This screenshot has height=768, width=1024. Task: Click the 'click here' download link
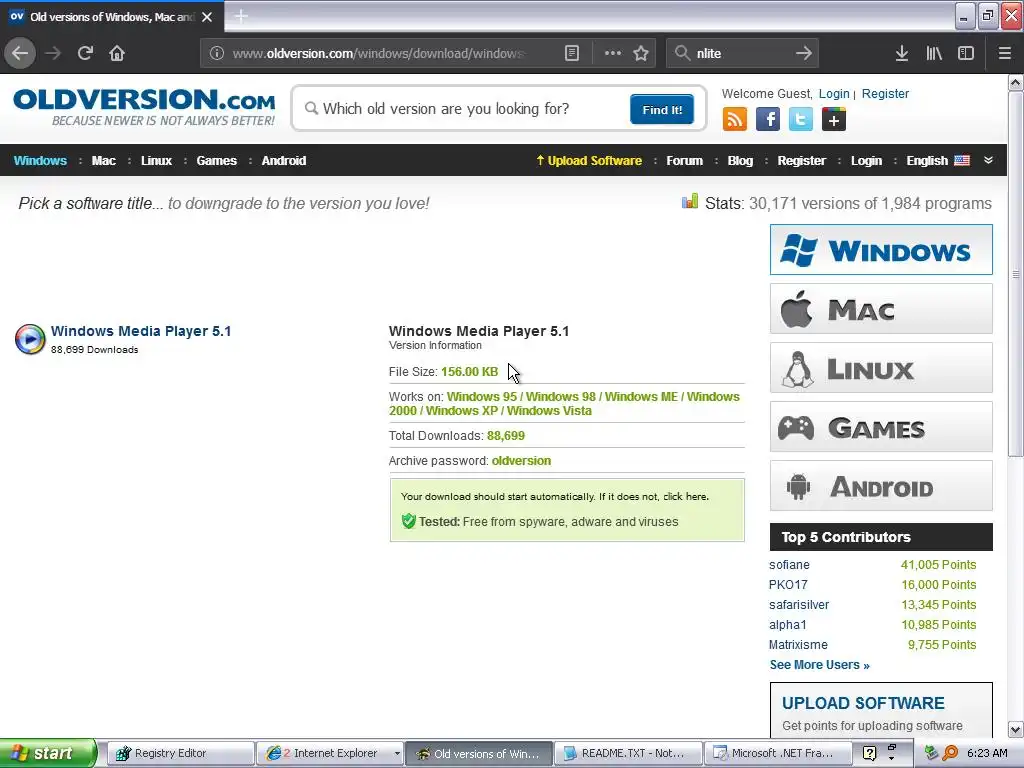[x=685, y=496]
